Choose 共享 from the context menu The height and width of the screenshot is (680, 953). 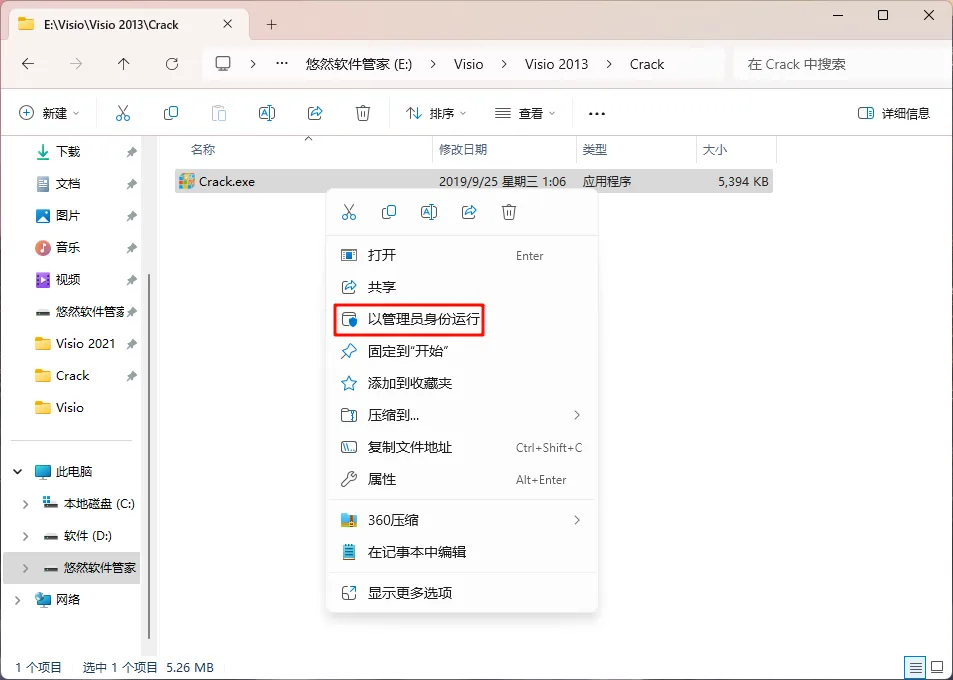pos(462,287)
